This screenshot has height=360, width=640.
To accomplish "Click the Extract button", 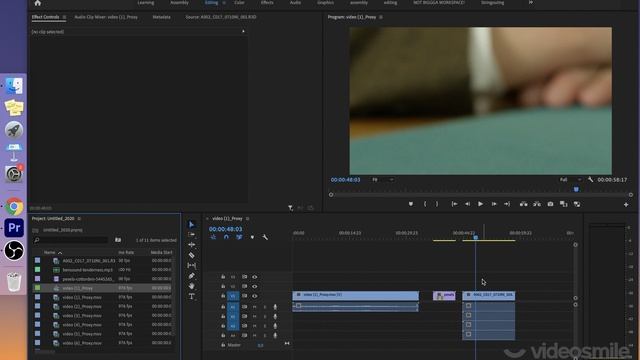I will pos(537,204).
